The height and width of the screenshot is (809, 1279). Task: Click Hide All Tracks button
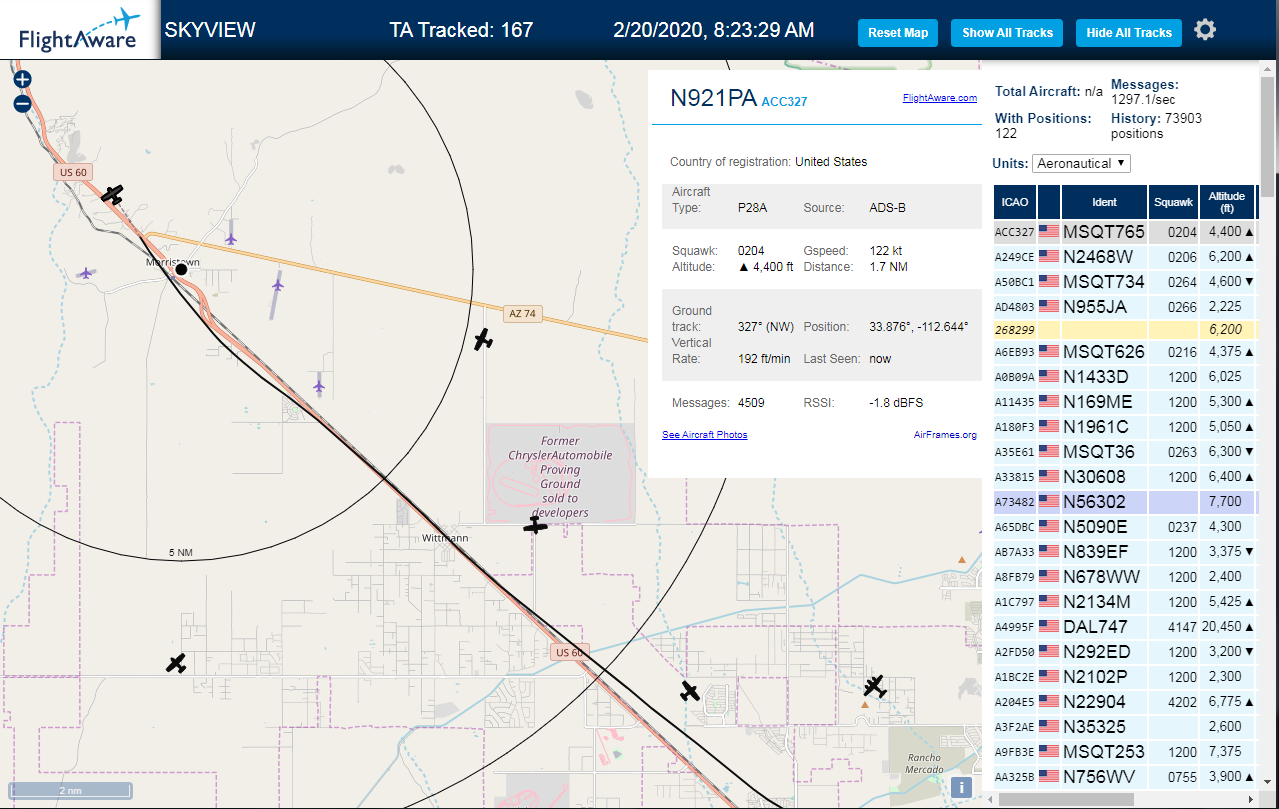(x=1129, y=33)
